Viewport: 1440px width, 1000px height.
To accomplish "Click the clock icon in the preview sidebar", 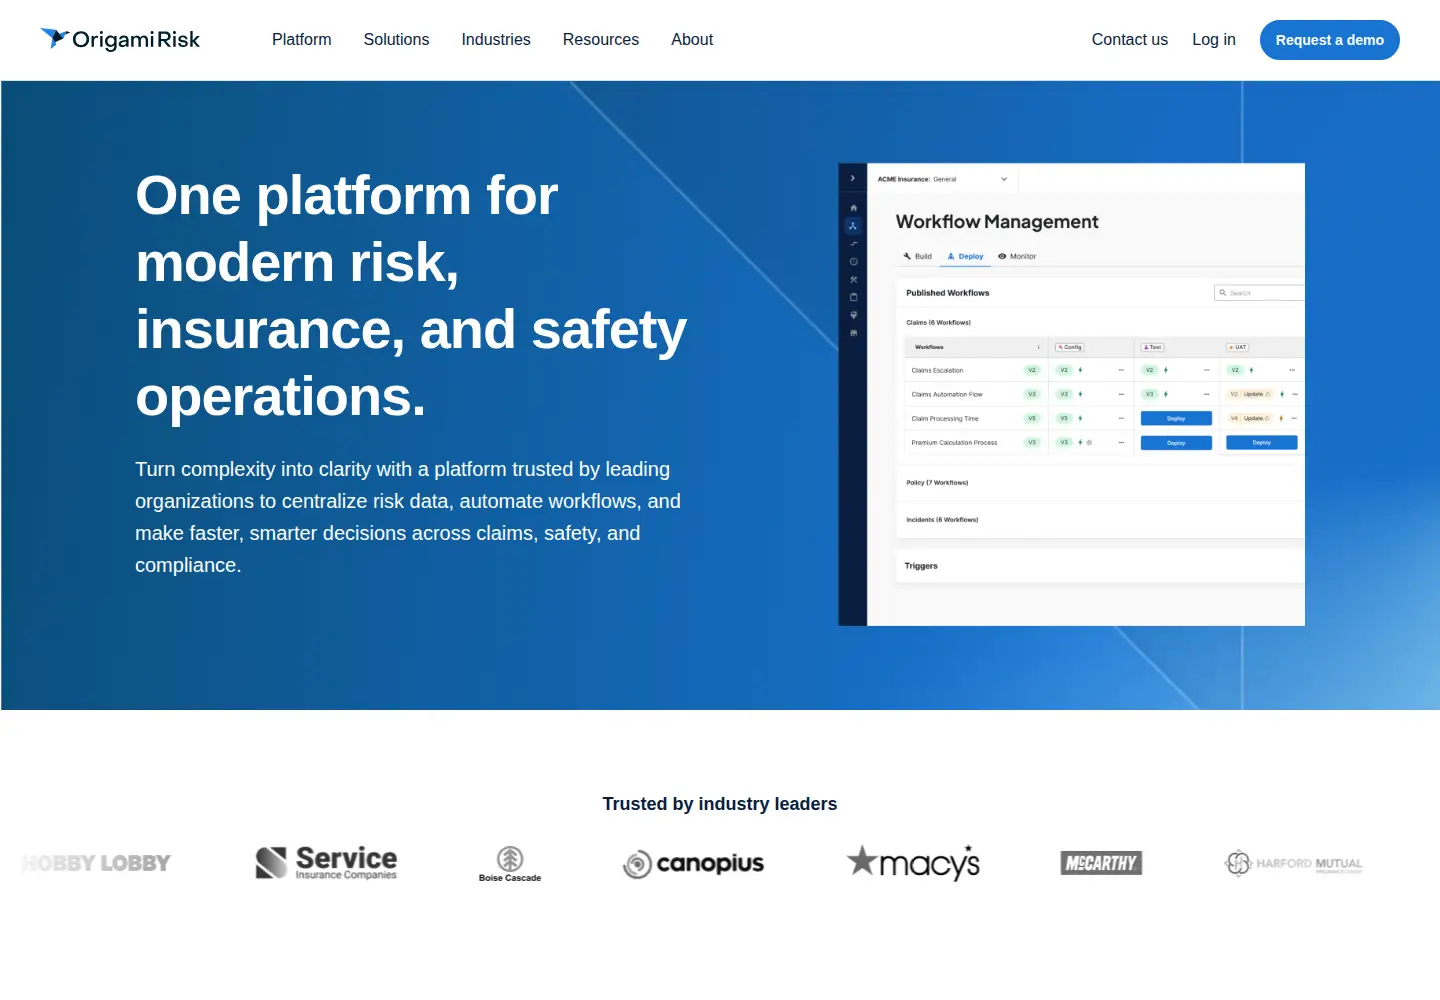I will tap(853, 262).
